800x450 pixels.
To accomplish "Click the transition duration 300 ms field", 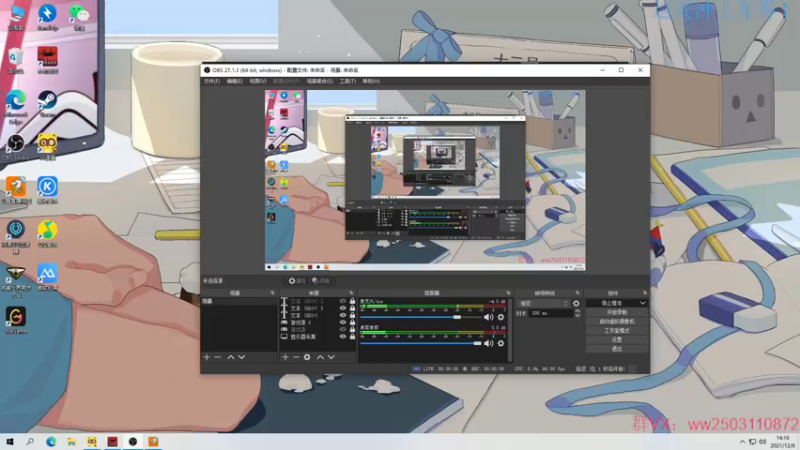I will (x=551, y=313).
